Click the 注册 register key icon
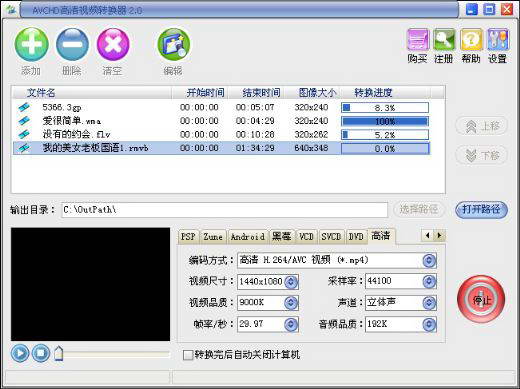Viewport: 520px width, 389px height. pos(444,40)
